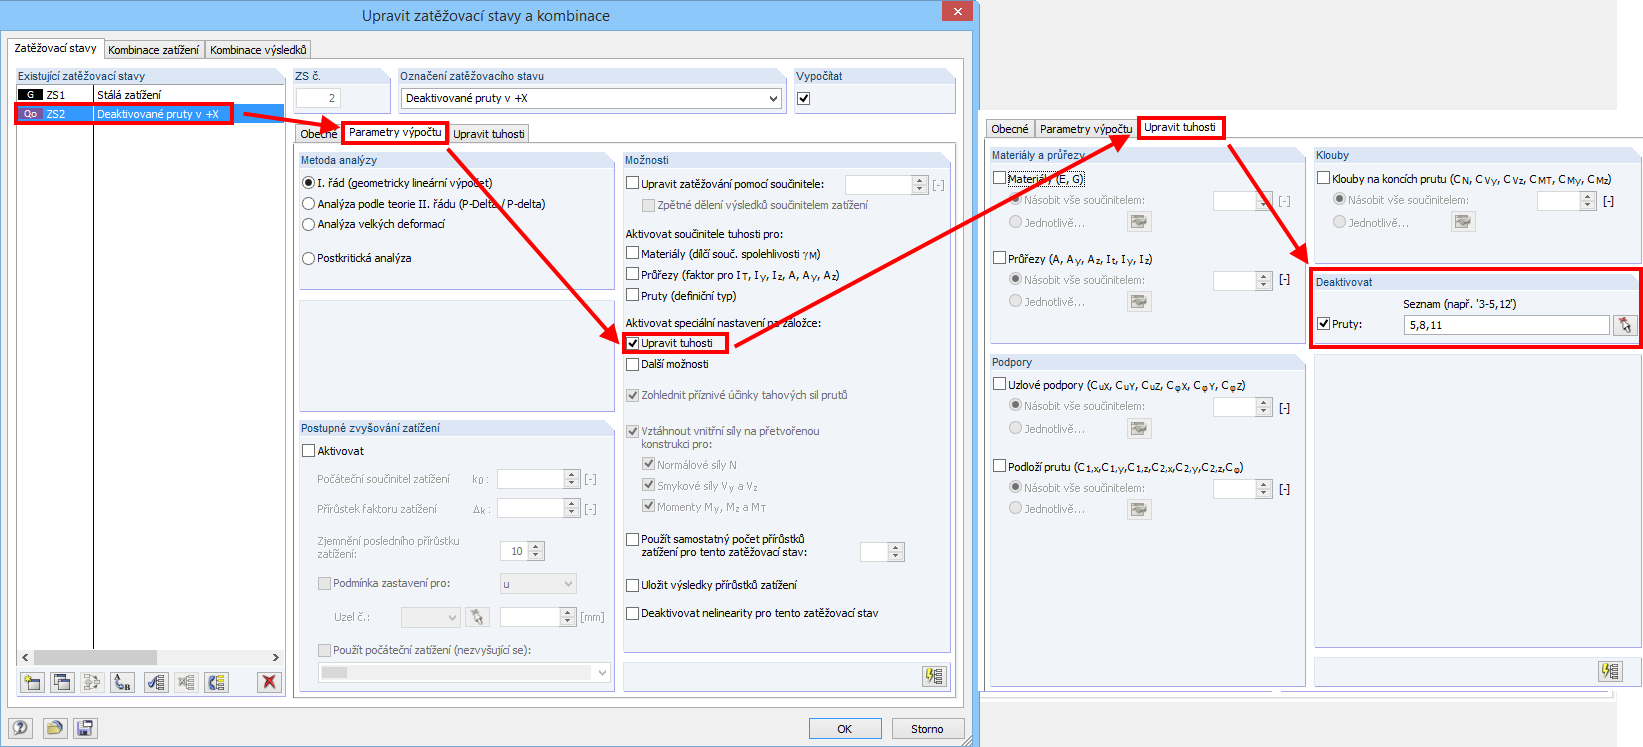
Task: Toggle the Vypočítat checkbox
Action: [x=803, y=98]
